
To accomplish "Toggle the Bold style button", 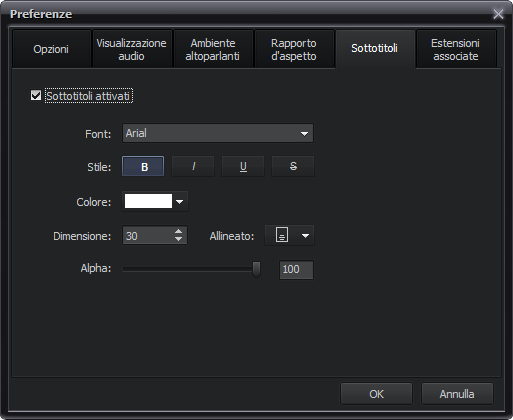I will pyautogui.click(x=143, y=166).
